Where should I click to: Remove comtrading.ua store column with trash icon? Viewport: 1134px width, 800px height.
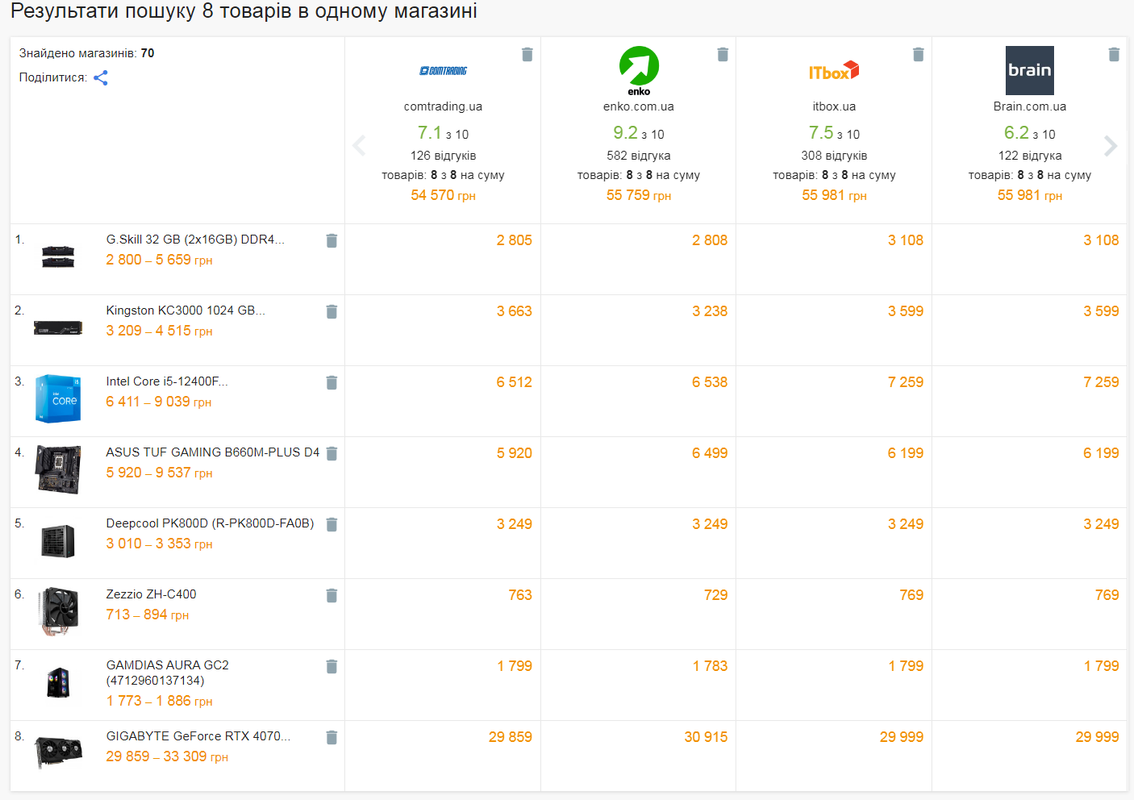527,54
